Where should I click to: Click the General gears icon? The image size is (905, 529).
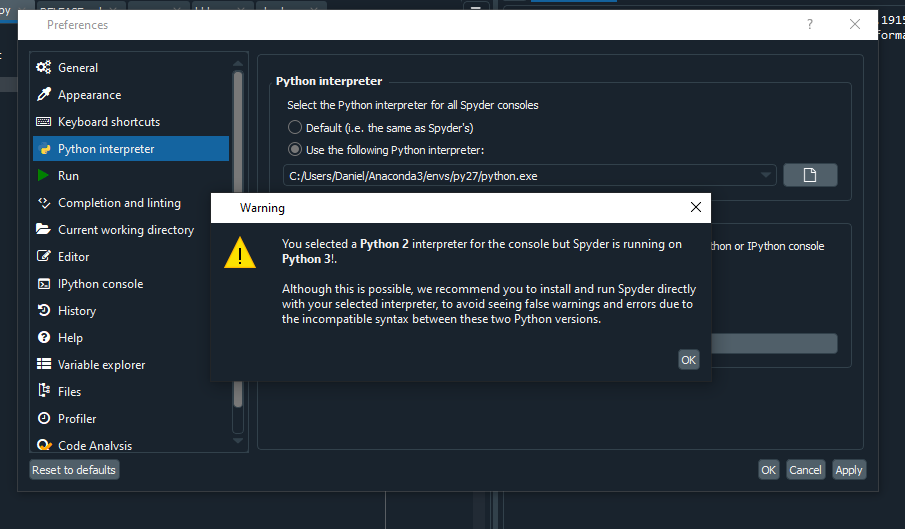[44, 67]
